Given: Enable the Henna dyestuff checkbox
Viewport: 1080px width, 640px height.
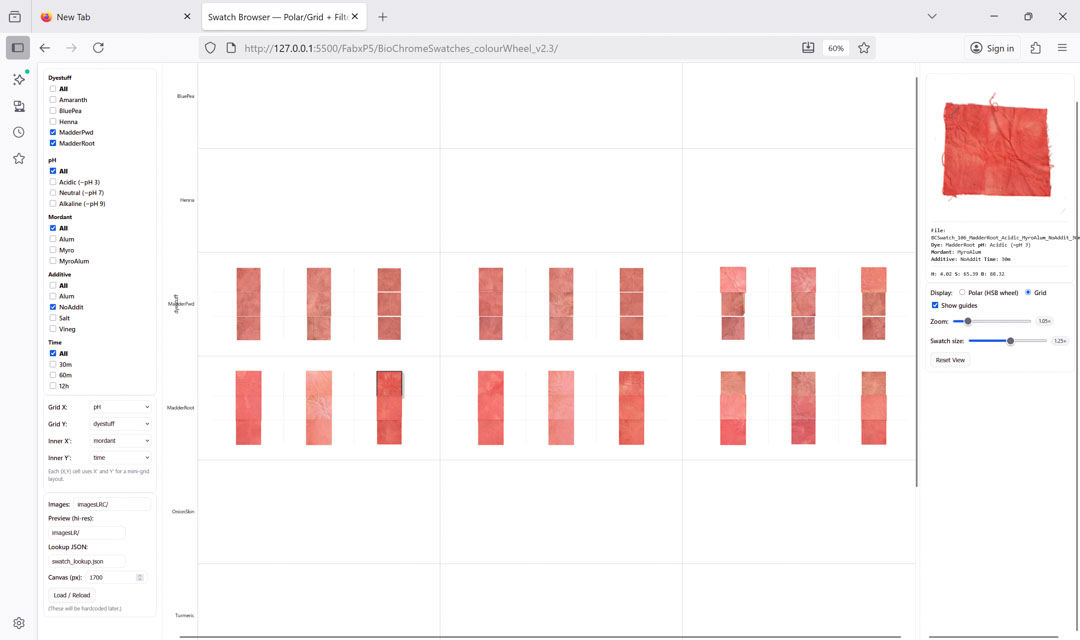Looking at the screenshot, I should pos(53,122).
